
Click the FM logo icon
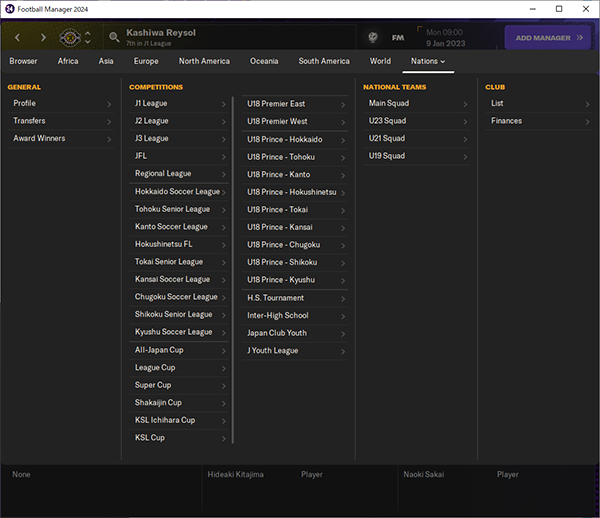point(398,37)
